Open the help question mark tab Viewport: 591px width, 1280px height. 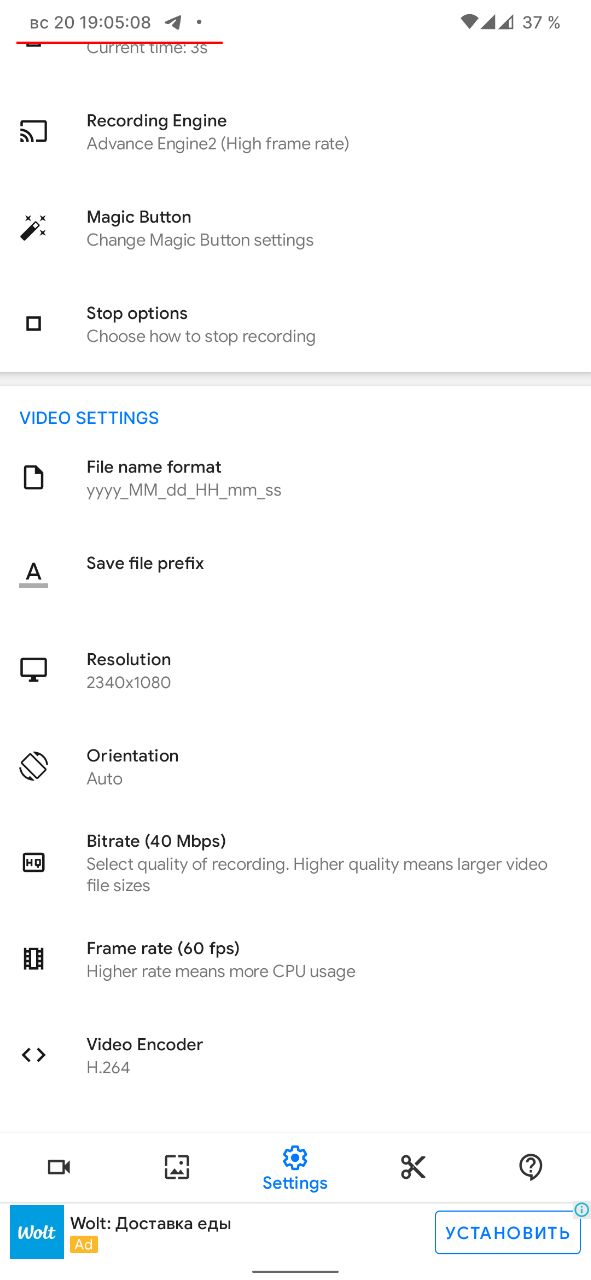pyautogui.click(x=531, y=1167)
